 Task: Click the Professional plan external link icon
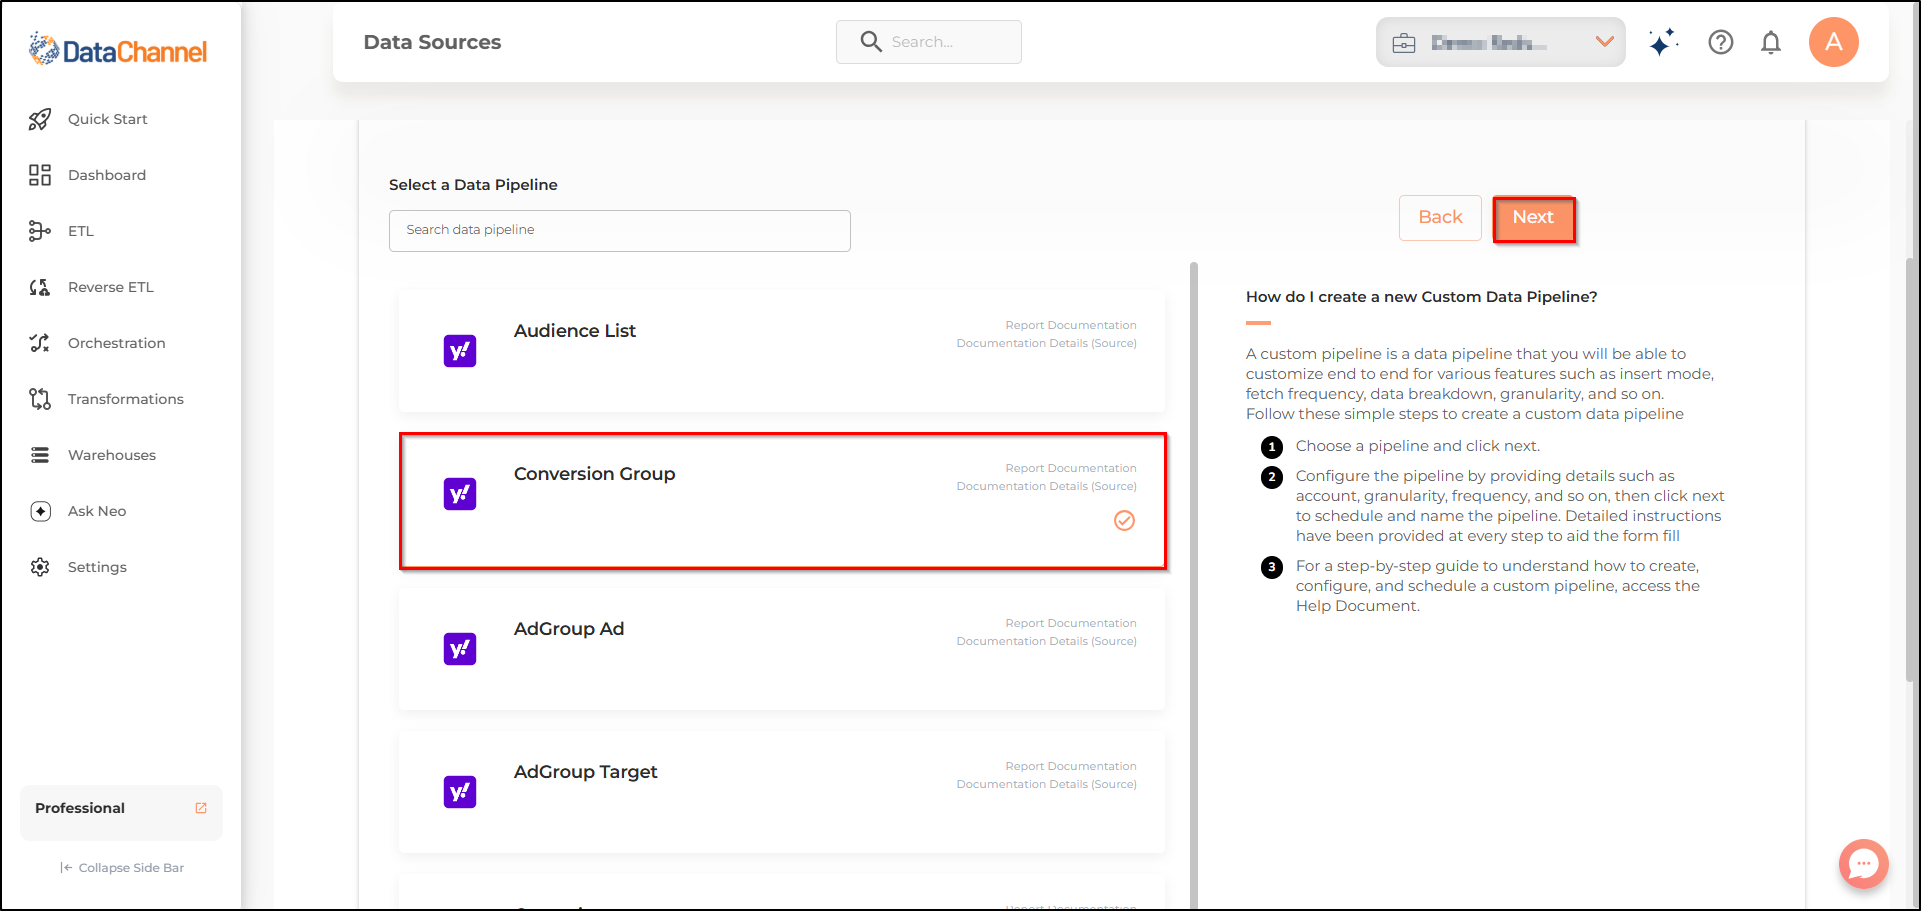tap(201, 808)
